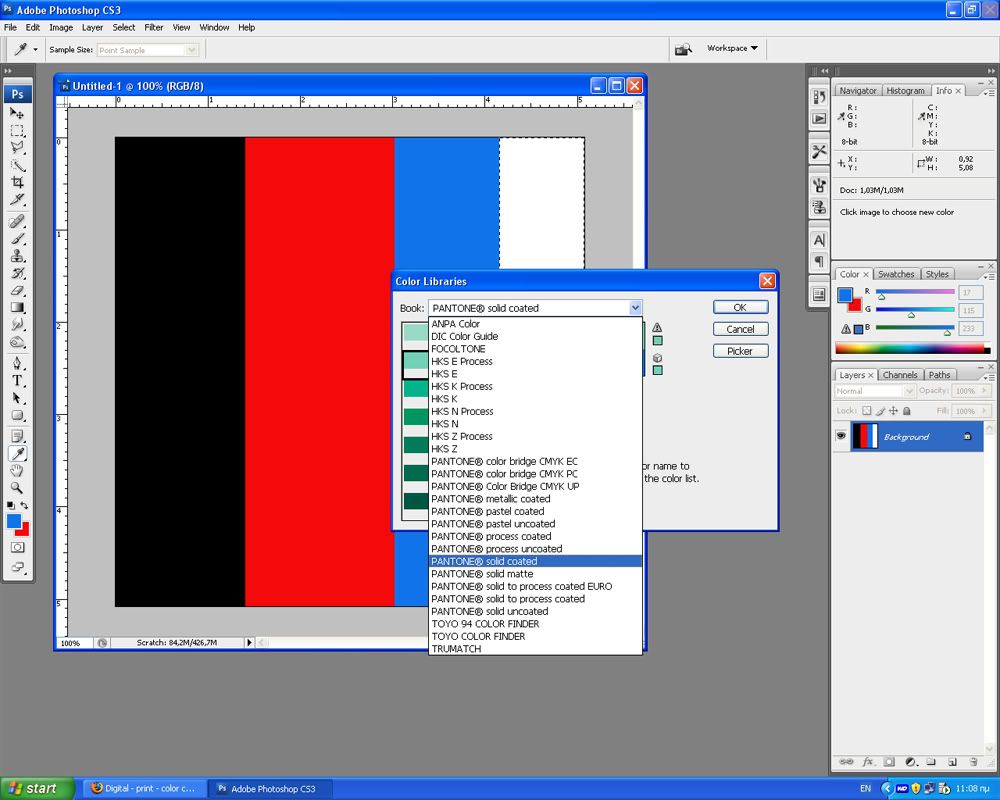The image size is (1000, 800).
Task: Toggle Quick Mask mode icon
Action: (18, 547)
